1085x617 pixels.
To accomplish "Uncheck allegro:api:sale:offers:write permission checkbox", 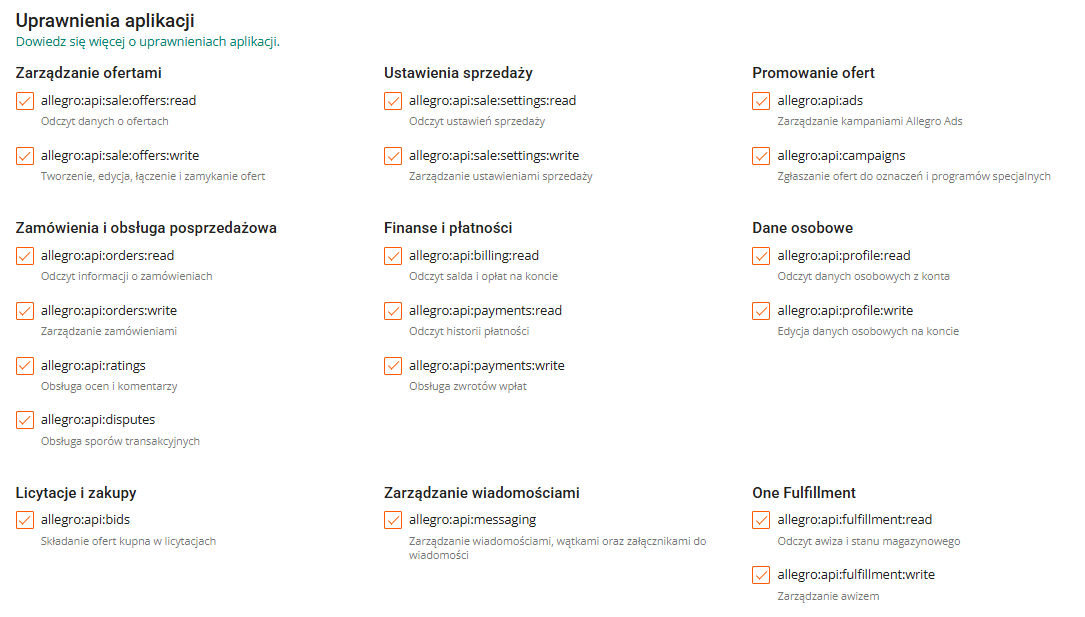I will point(25,156).
